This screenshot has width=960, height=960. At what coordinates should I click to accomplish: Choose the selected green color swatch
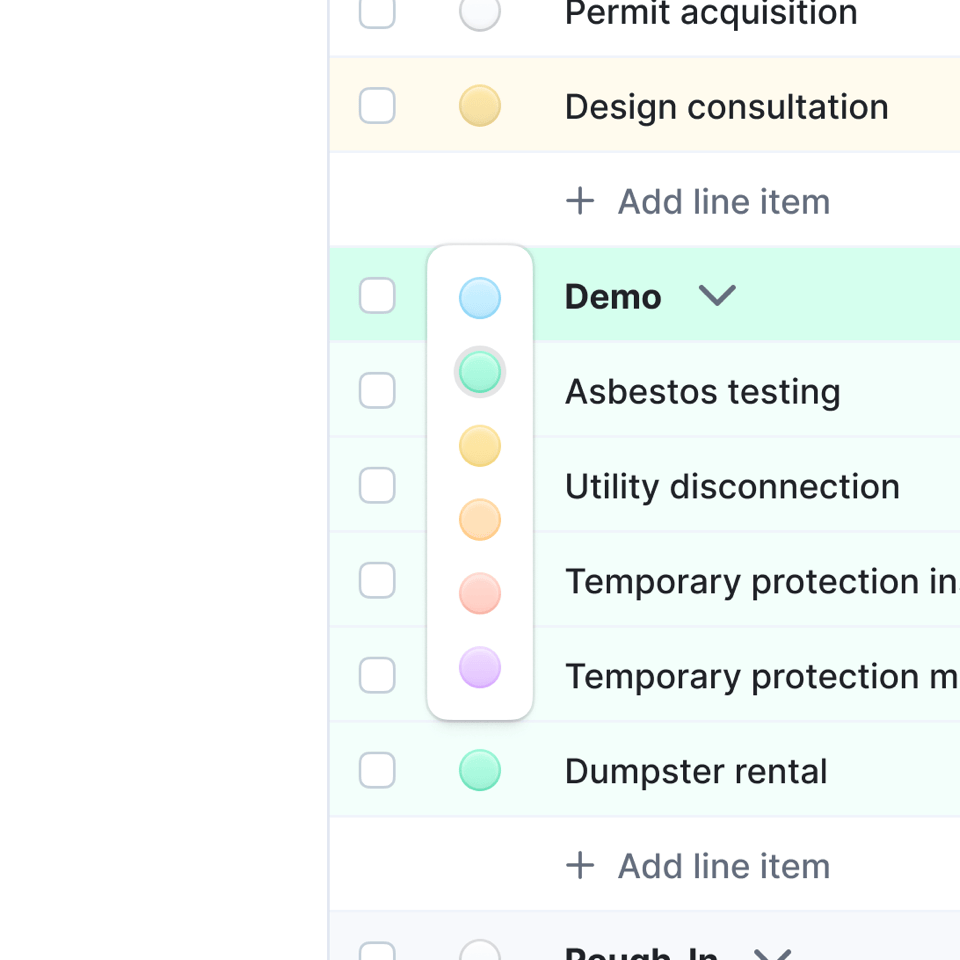click(x=480, y=372)
